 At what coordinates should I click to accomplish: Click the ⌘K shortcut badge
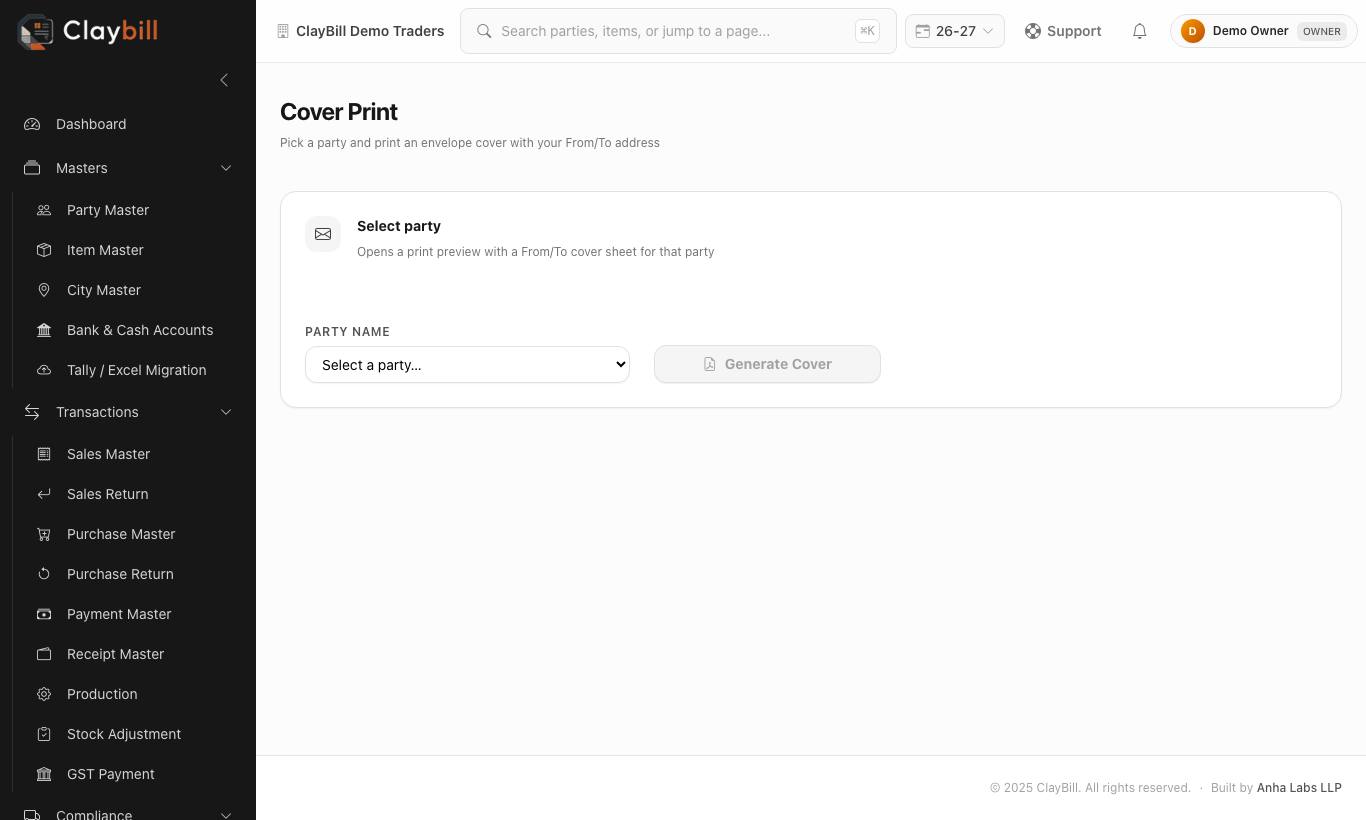click(867, 31)
